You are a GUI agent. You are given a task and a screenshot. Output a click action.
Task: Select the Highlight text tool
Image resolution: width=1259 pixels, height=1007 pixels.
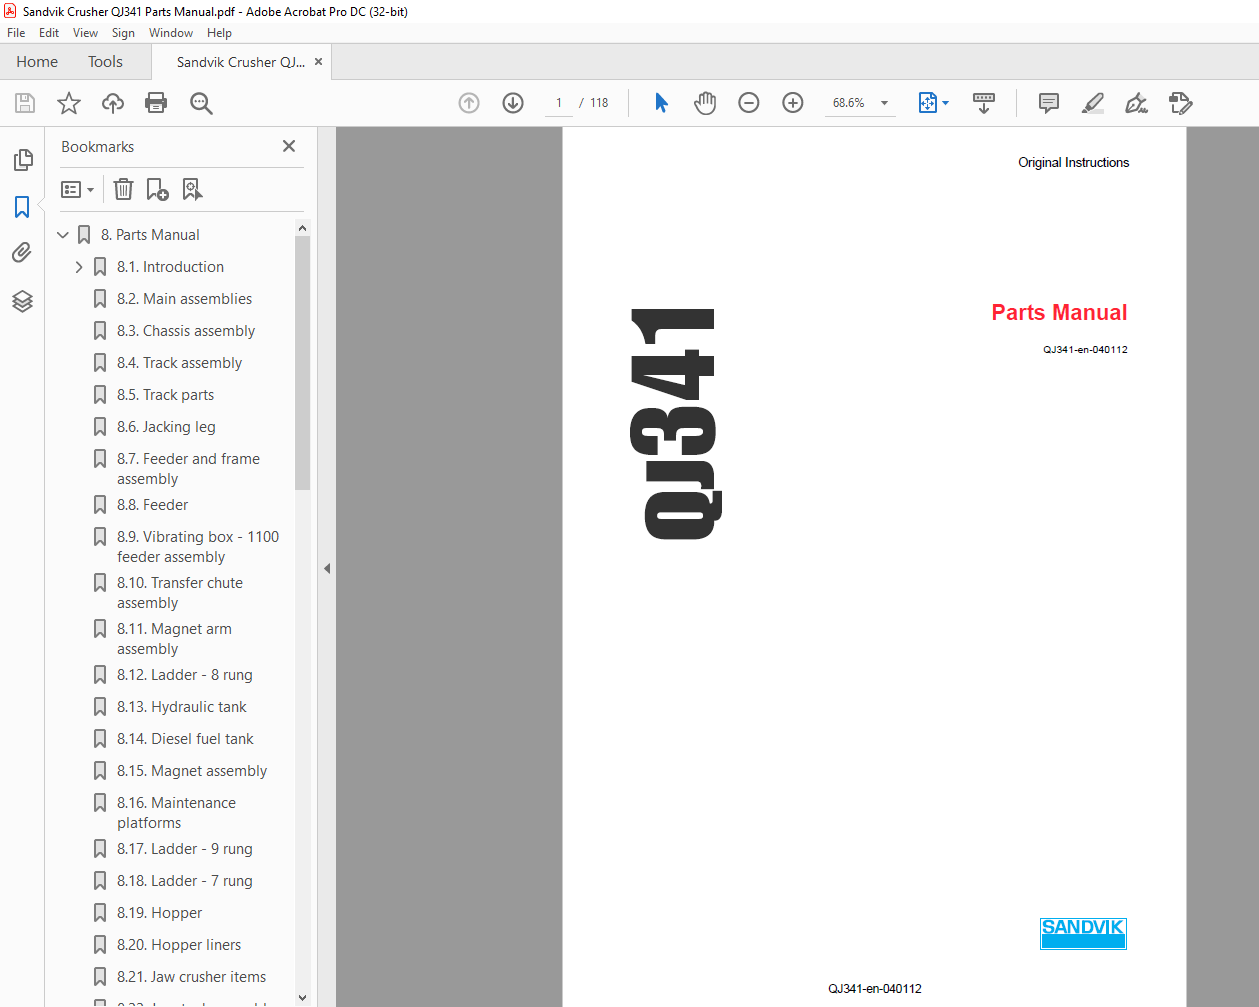point(1093,103)
